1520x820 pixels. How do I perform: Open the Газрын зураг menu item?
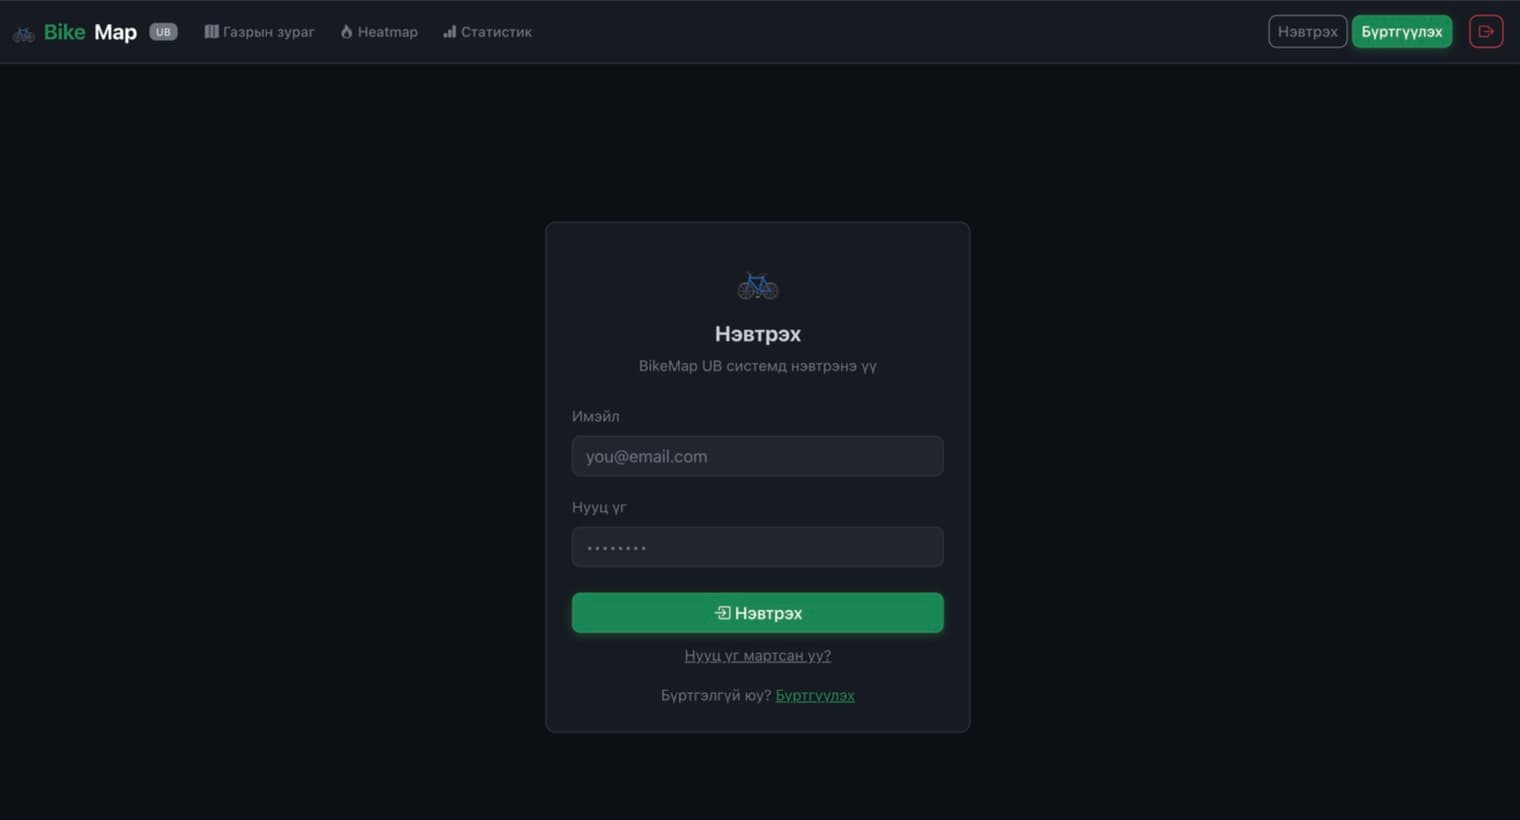click(259, 32)
